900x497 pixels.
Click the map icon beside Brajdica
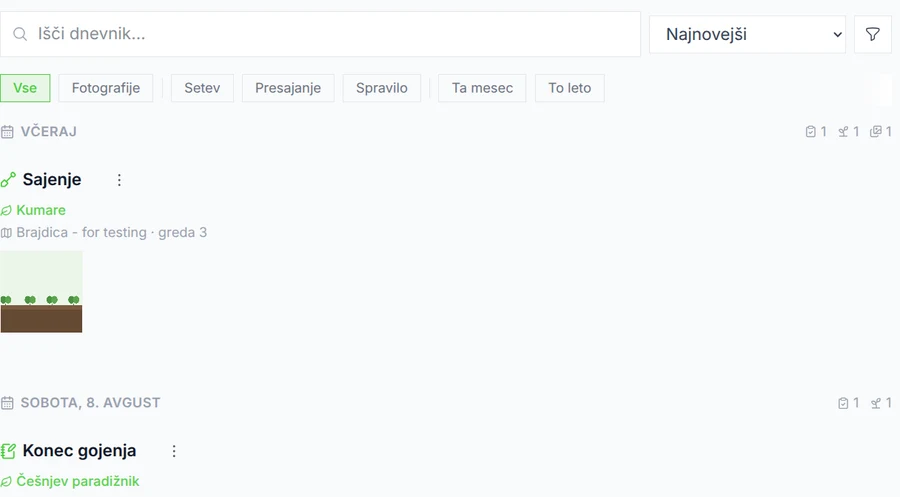6,233
